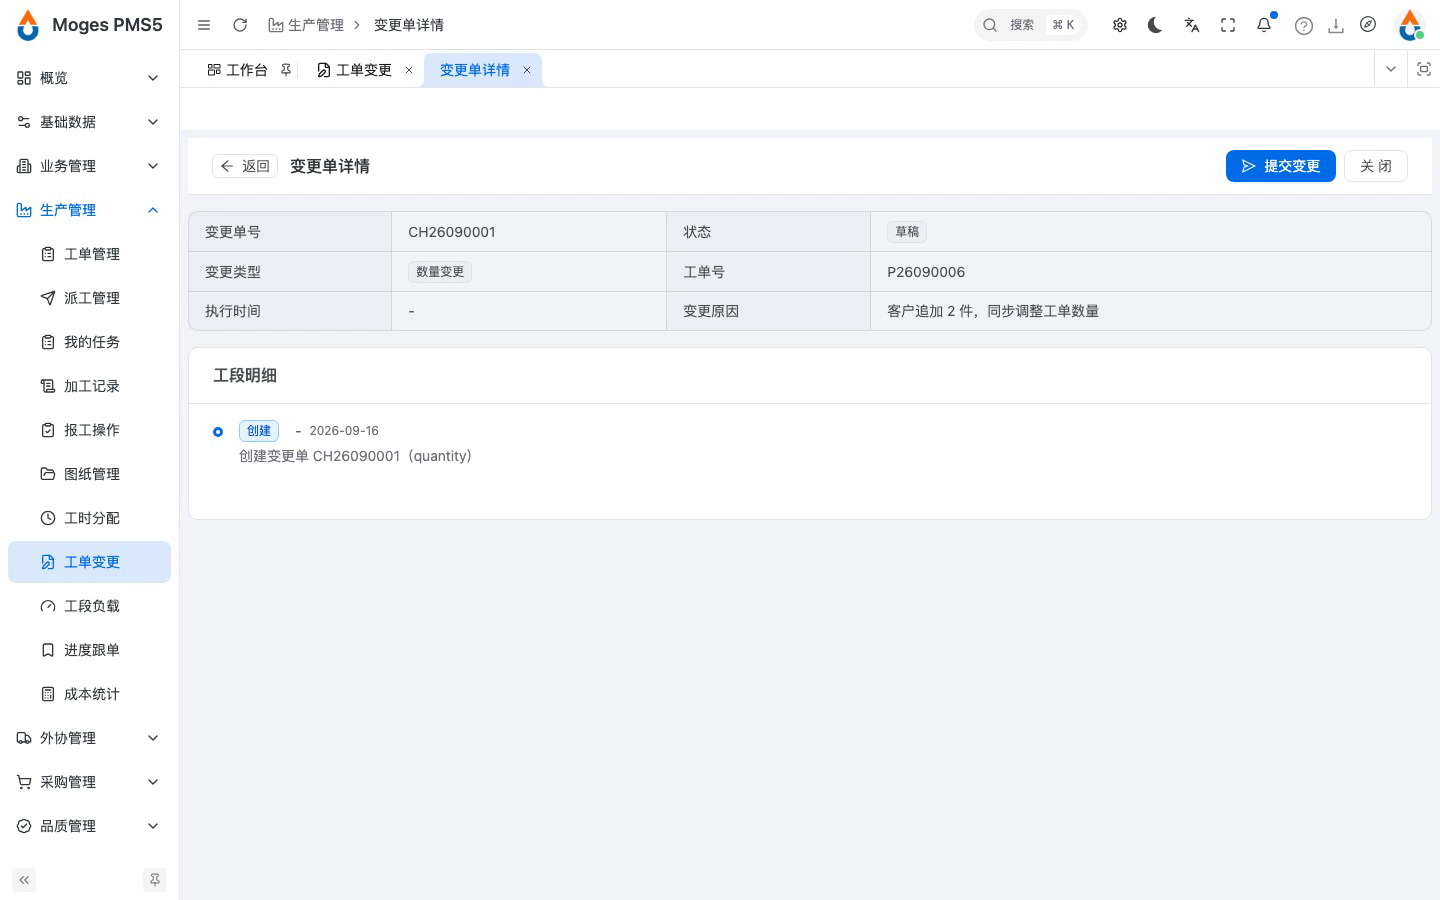
Task: Refresh the page with the reload icon
Action: (x=240, y=25)
